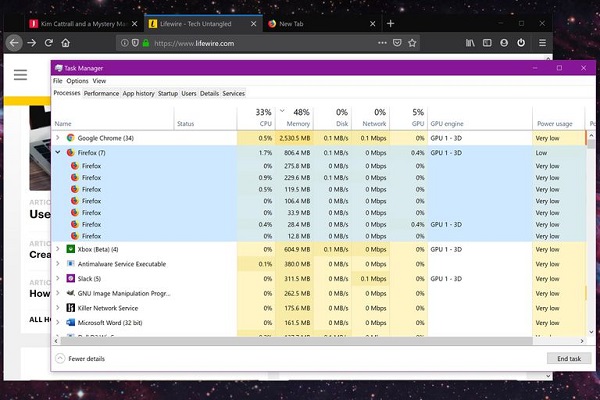Switch to the Users tab
Viewport: 600px width, 400px height.
coord(189,93)
